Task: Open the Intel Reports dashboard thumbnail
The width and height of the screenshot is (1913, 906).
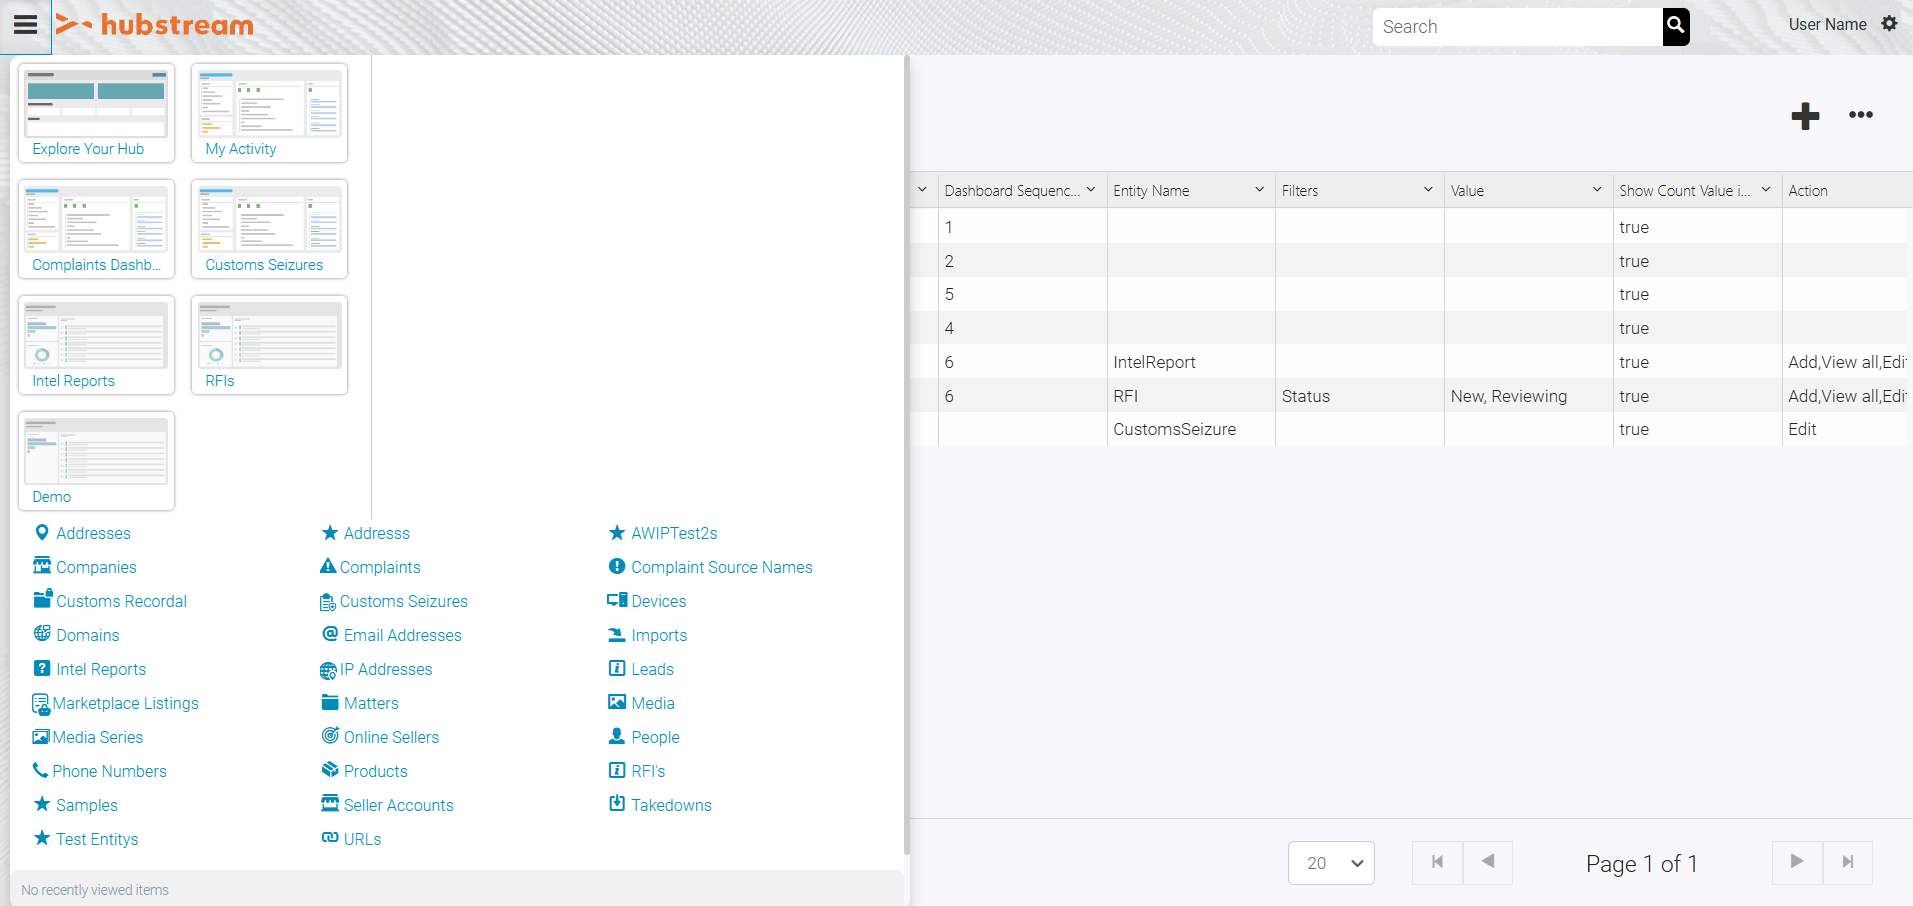Action: 96,345
